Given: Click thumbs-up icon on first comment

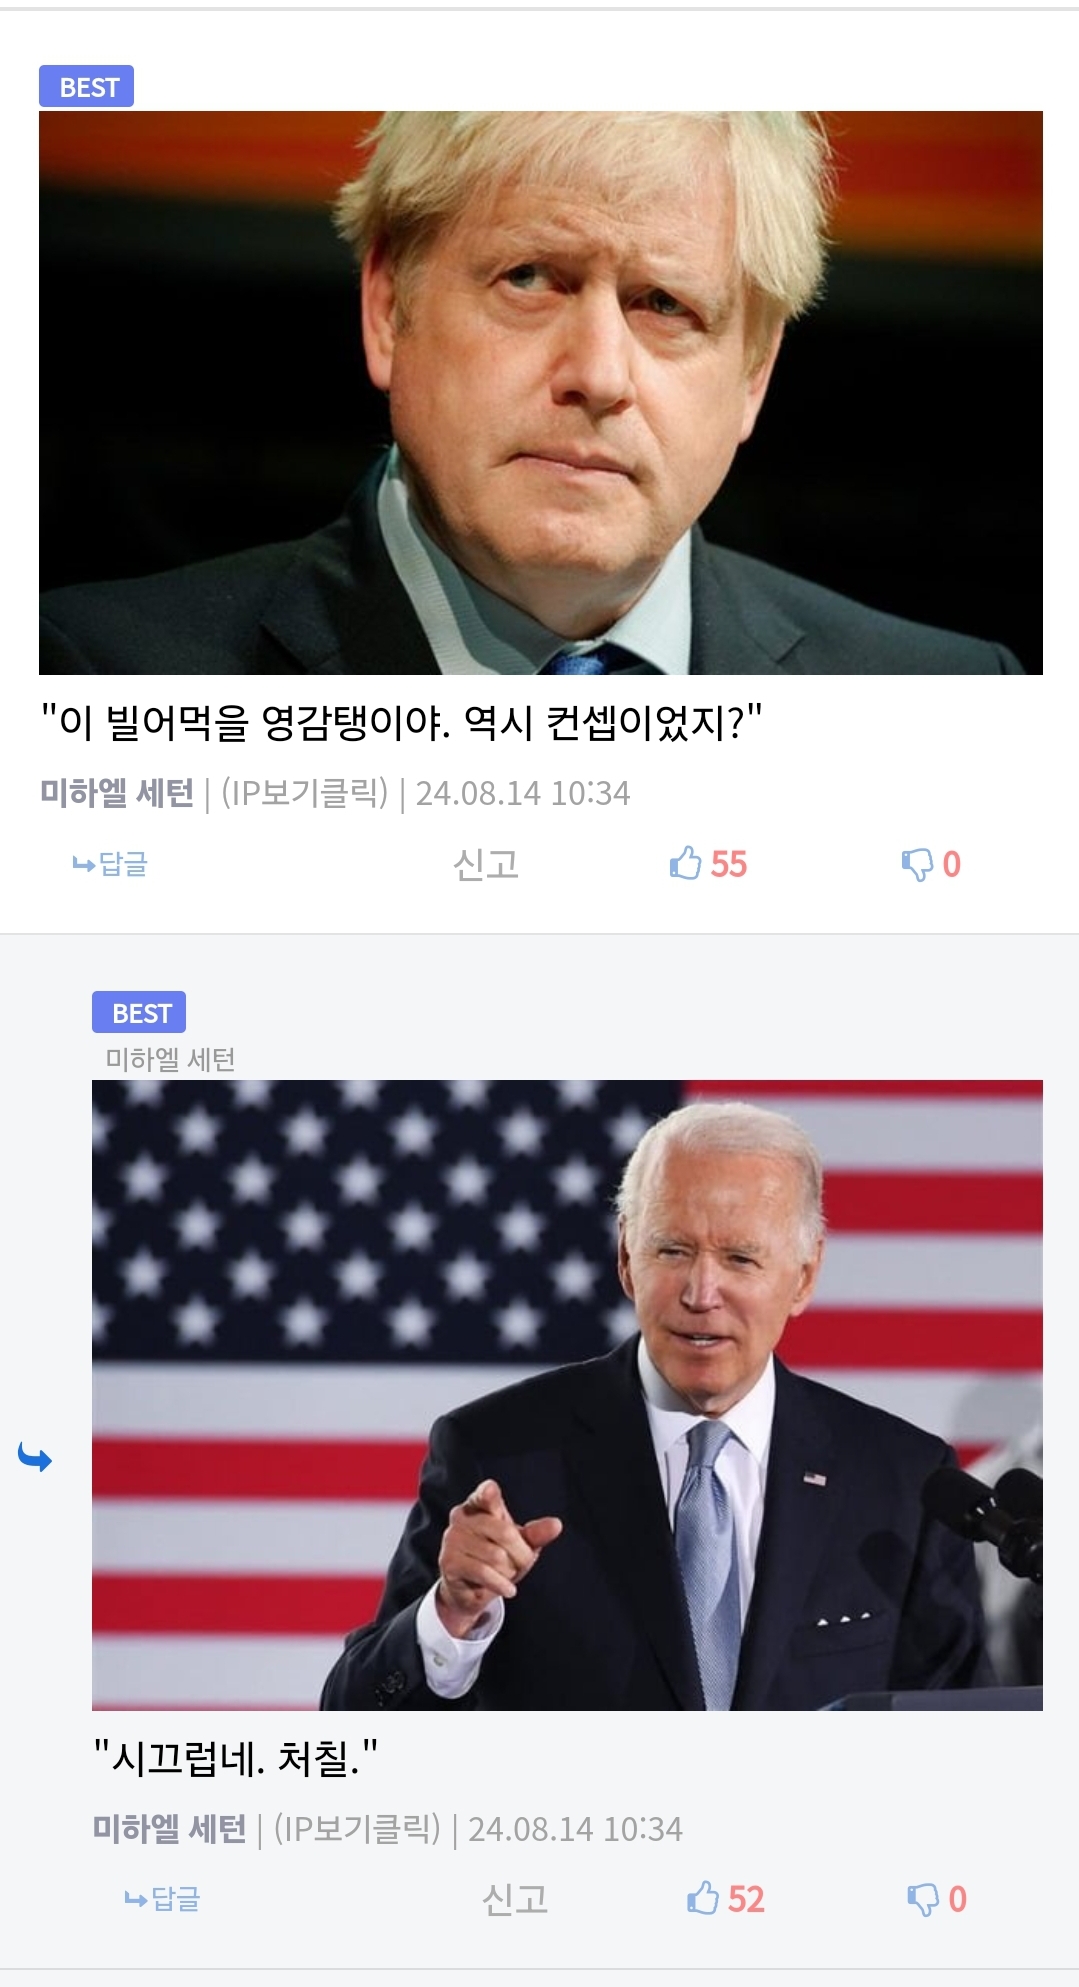Looking at the screenshot, I should coord(685,862).
